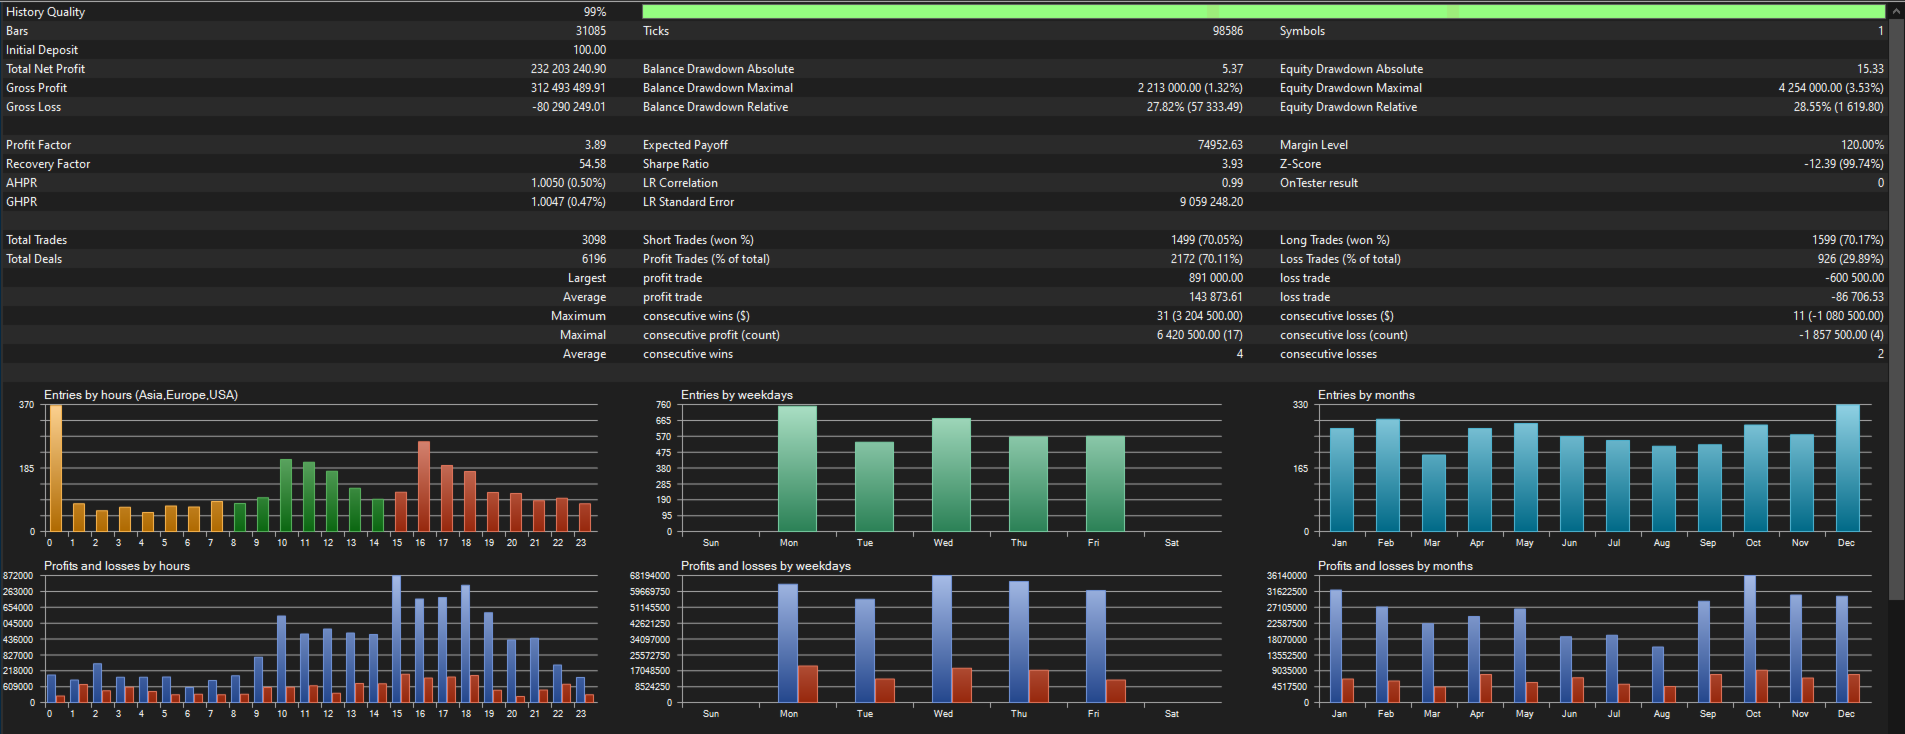Select the Total Trades value "3098"
This screenshot has width=1905, height=734.
click(x=594, y=240)
